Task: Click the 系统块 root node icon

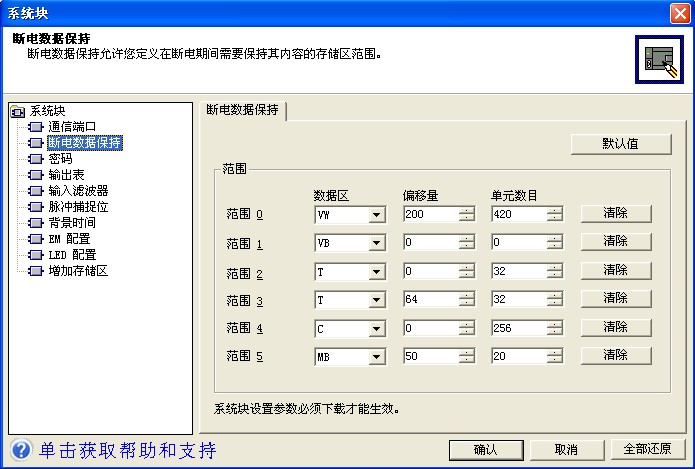Action: [x=17, y=111]
